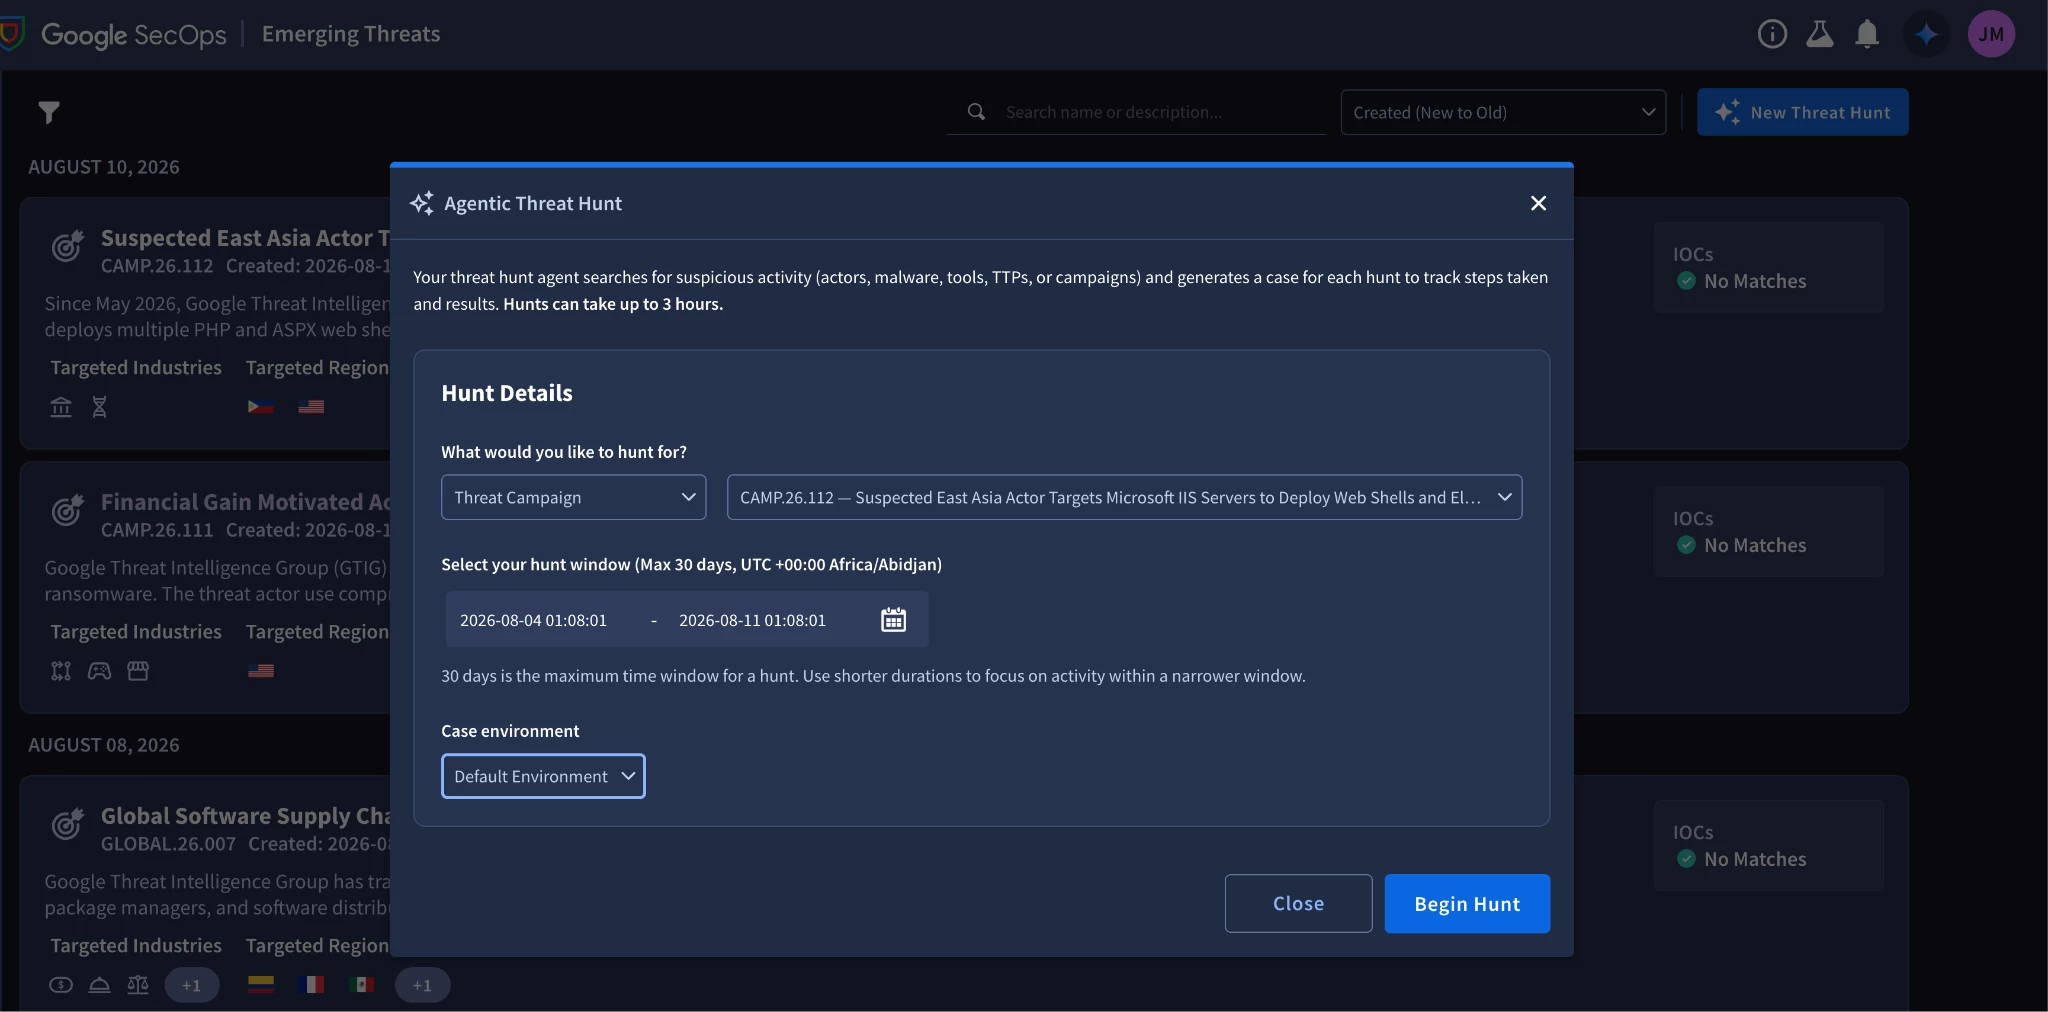Open notifications bell icon

tap(1866, 35)
